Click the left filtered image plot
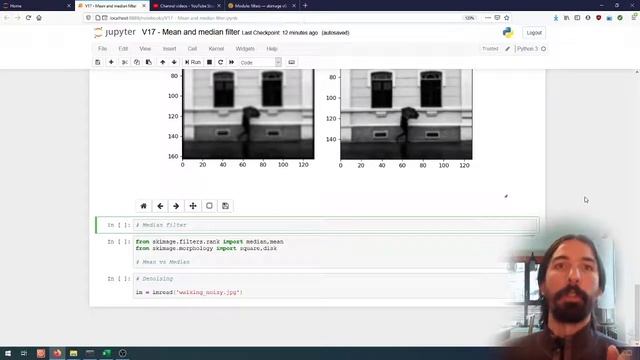Screen dimensions: 640x360 pyautogui.click(x=248, y=114)
